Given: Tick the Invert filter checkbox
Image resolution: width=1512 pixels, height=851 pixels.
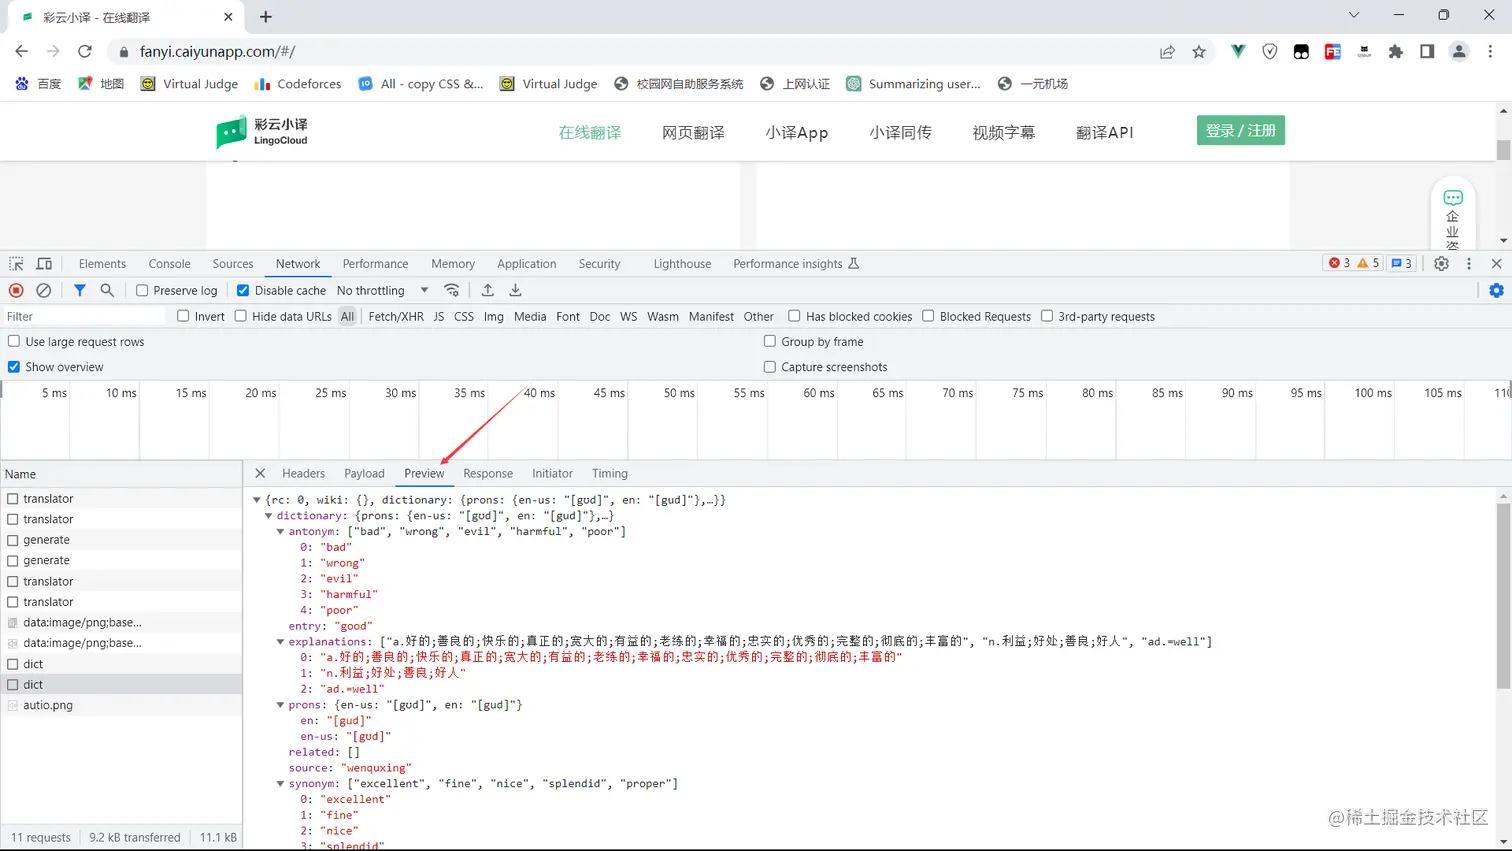Looking at the screenshot, I should (x=183, y=316).
